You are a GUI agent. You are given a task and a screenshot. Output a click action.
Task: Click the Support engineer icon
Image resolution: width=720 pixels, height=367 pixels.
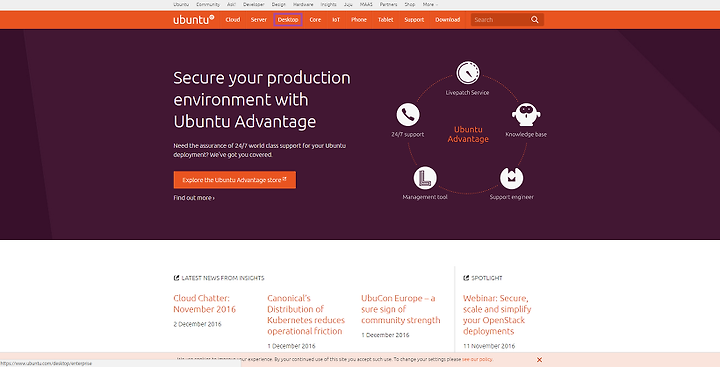tap(512, 178)
